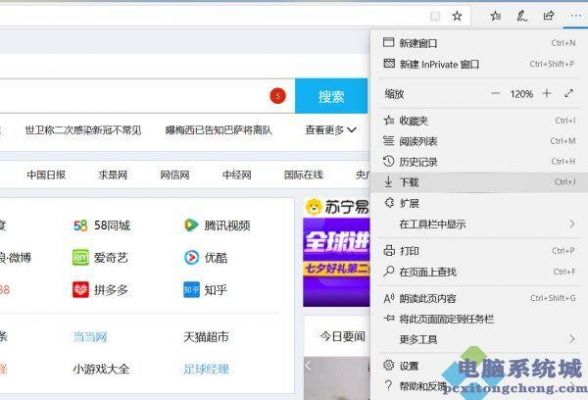
Task: Open the 优酷 site shortcut
Action: tap(206, 258)
